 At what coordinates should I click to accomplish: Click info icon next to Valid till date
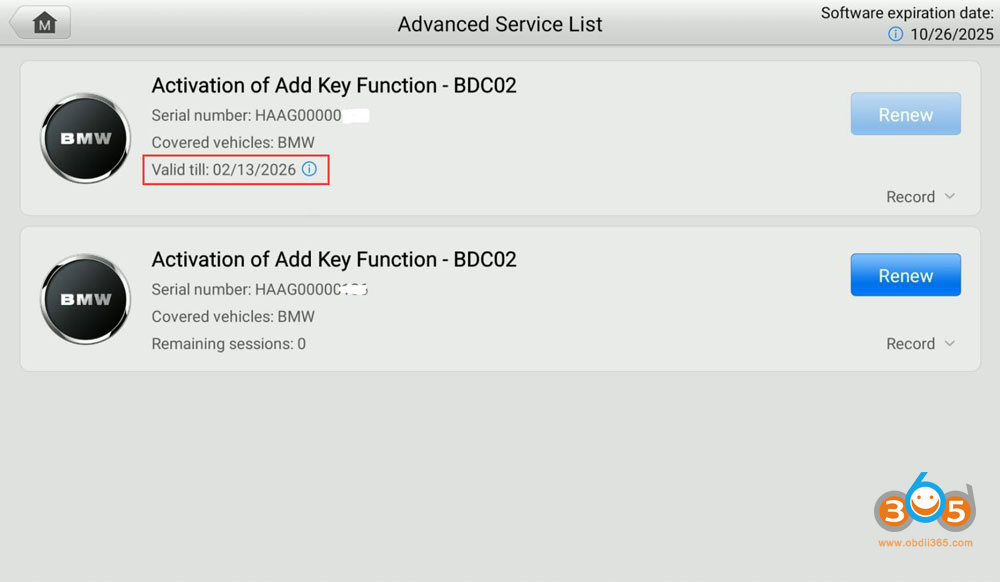click(x=309, y=170)
